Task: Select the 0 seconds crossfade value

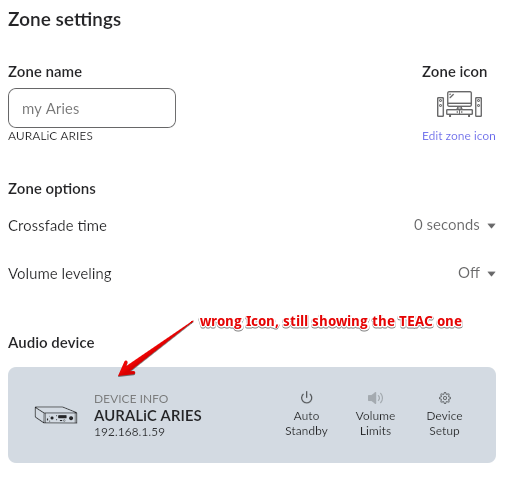Action: 447,225
